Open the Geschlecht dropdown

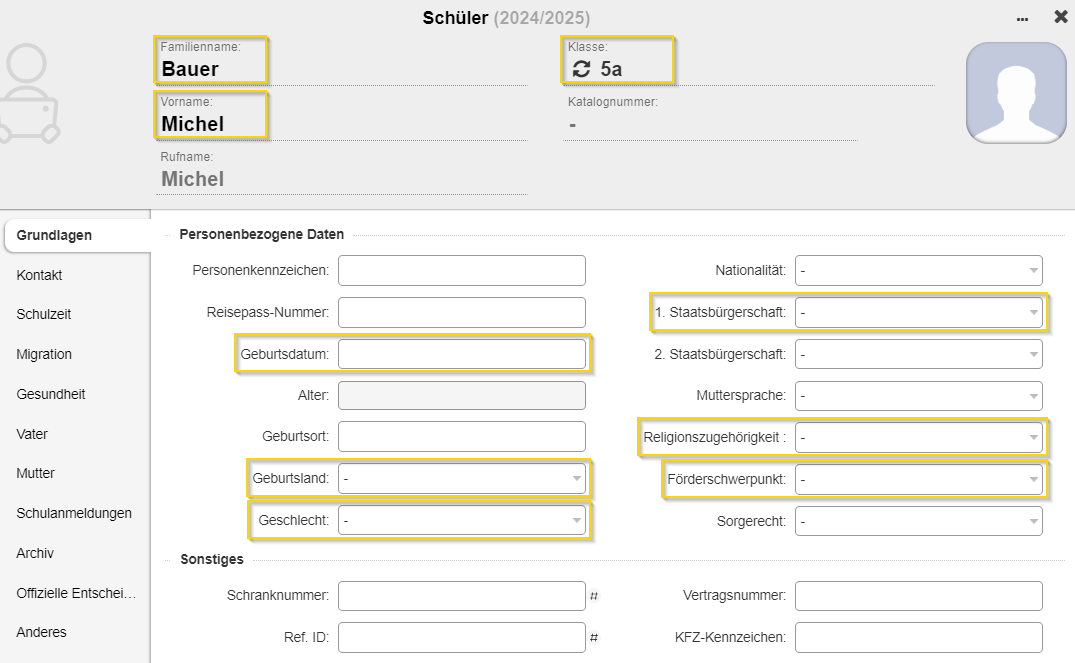click(x=461, y=520)
